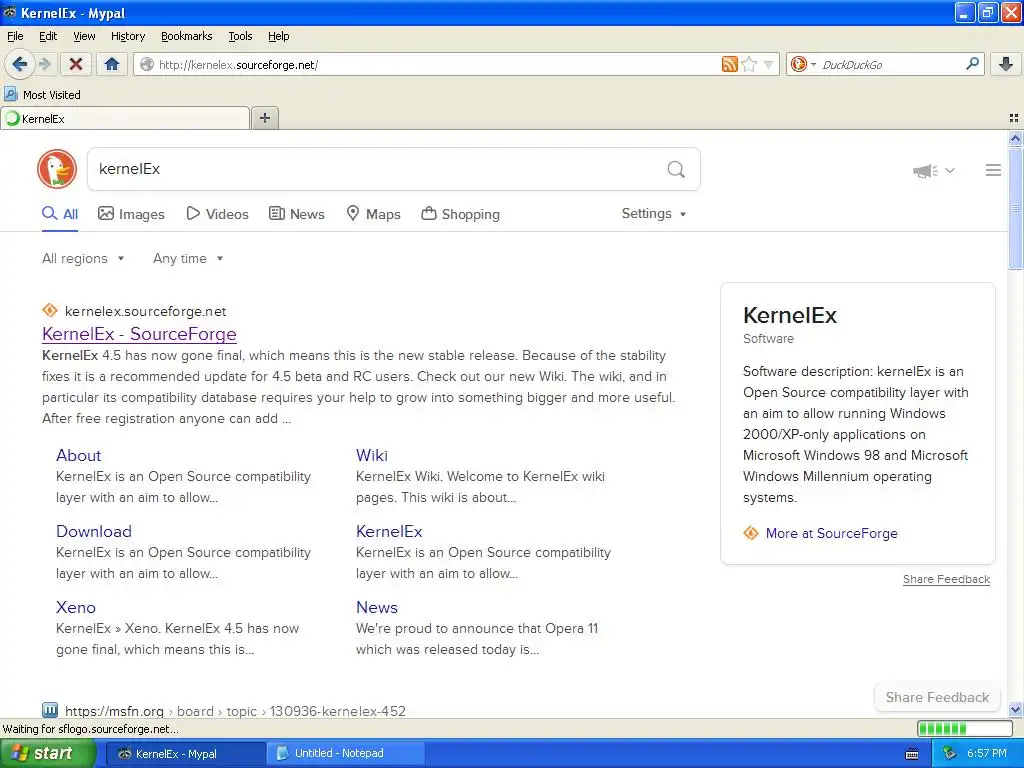Expand the Settings dropdown
Screen dimensions: 1024x768
pos(654,214)
